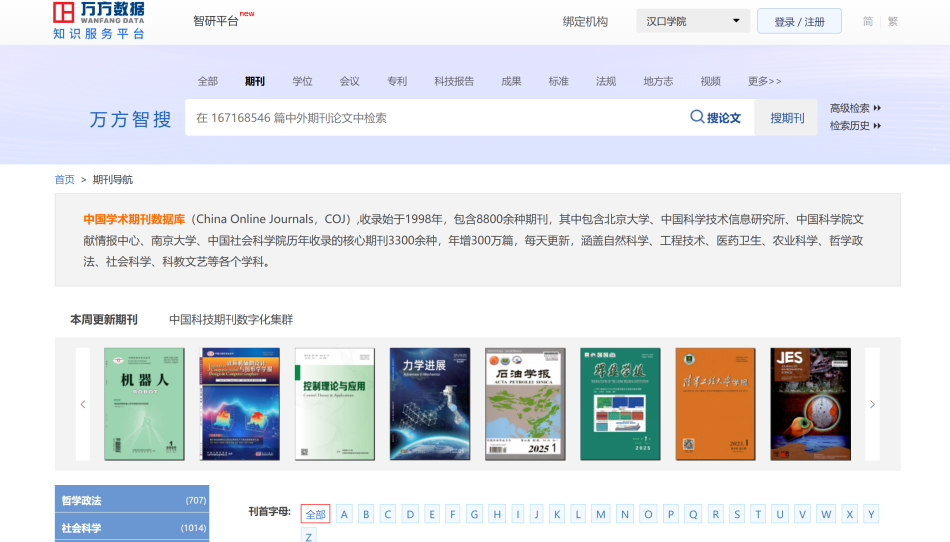The width and height of the screenshot is (950, 542).
Task: Switch to traditional Chinese with 繁
Action: pyautogui.click(x=892, y=21)
